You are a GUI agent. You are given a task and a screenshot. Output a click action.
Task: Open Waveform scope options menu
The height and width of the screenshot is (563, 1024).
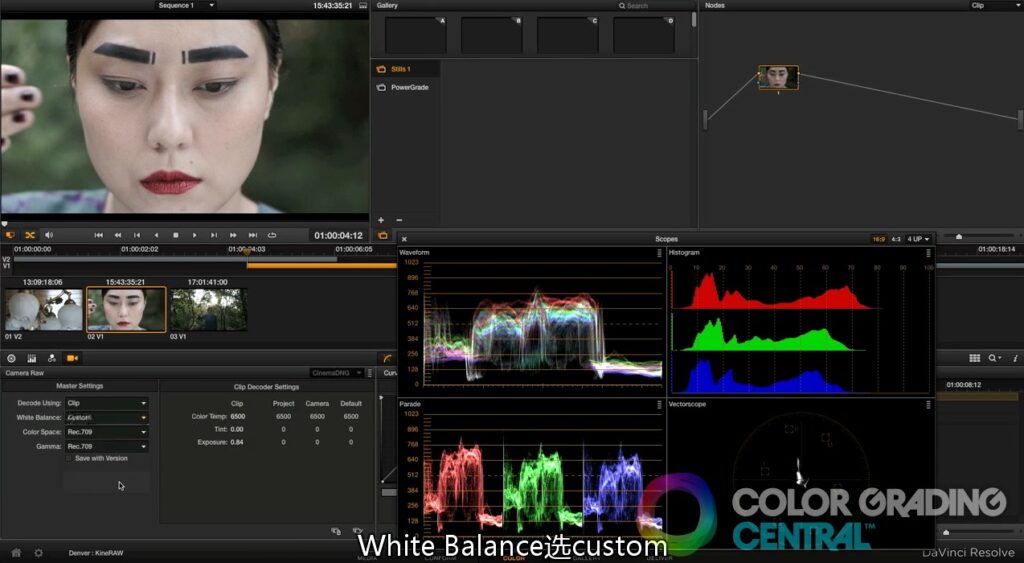tap(659, 253)
